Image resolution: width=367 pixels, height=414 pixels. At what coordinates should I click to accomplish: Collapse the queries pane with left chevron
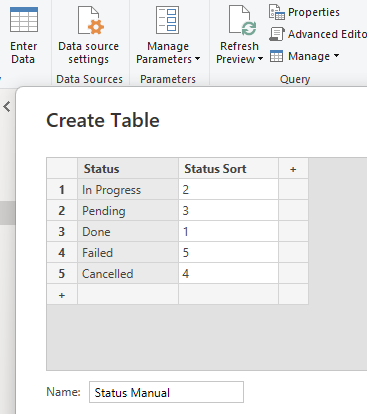[7, 107]
